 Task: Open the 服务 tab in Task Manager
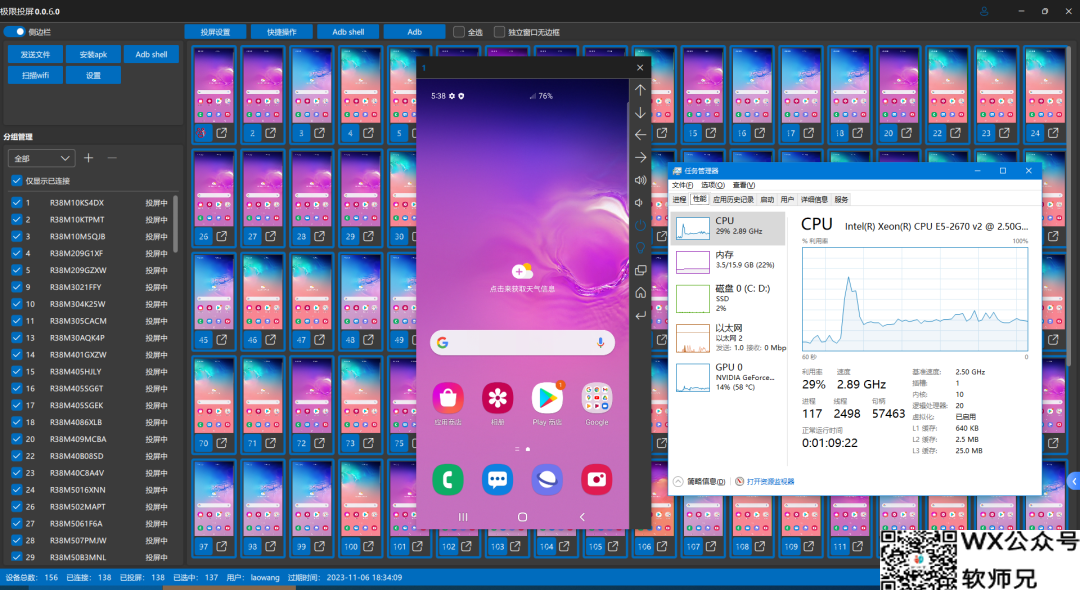pos(841,200)
